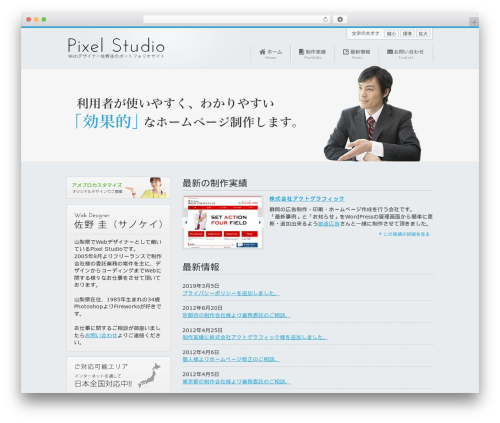
Task: Click the アメブロカスタマイズ banner
Action: [x=118, y=188]
